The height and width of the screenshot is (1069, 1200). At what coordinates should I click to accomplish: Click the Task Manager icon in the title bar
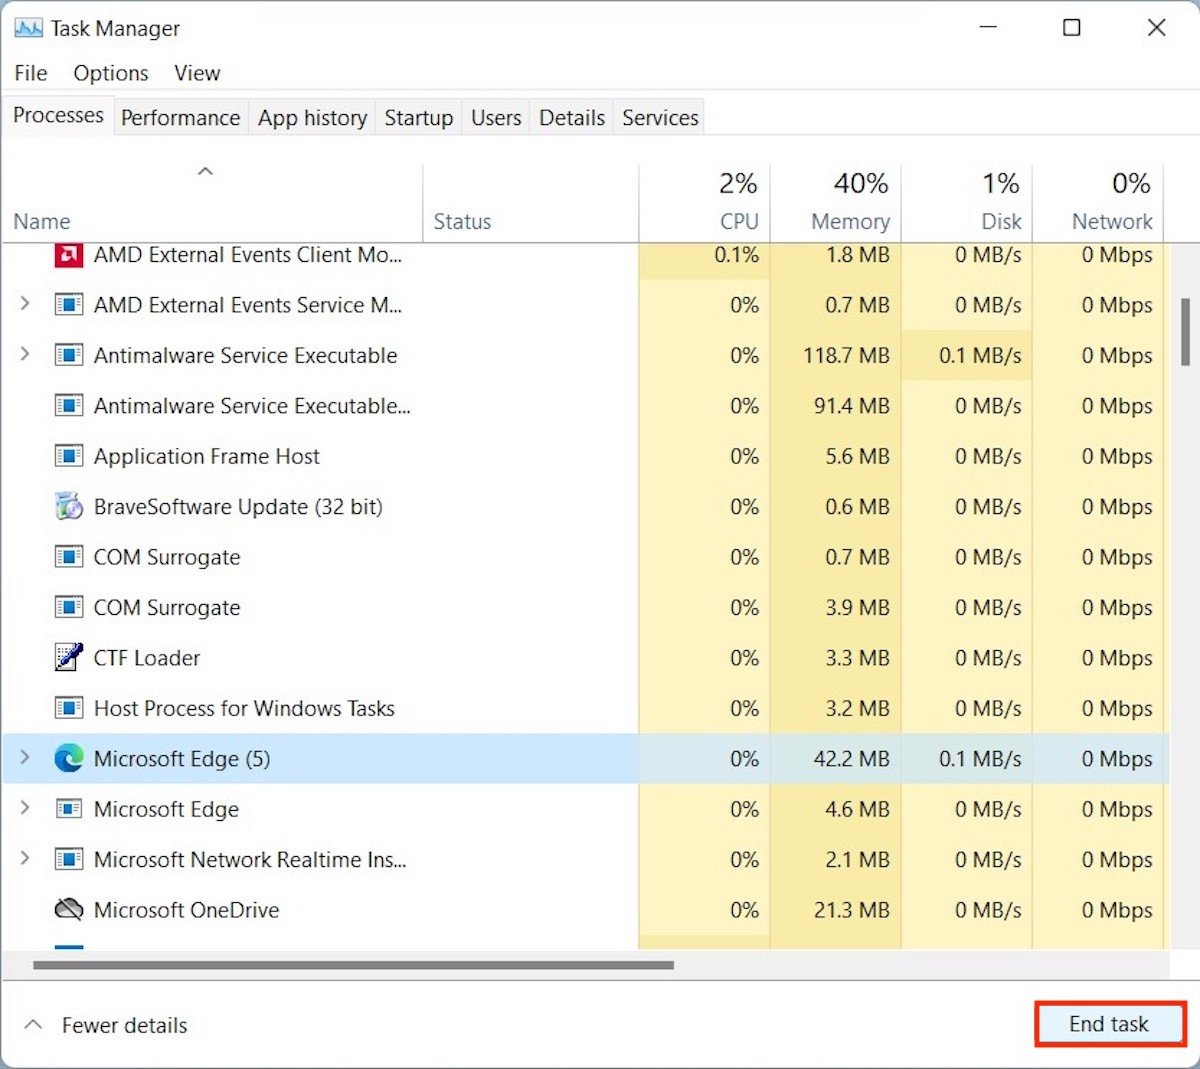tap(27, 27)
